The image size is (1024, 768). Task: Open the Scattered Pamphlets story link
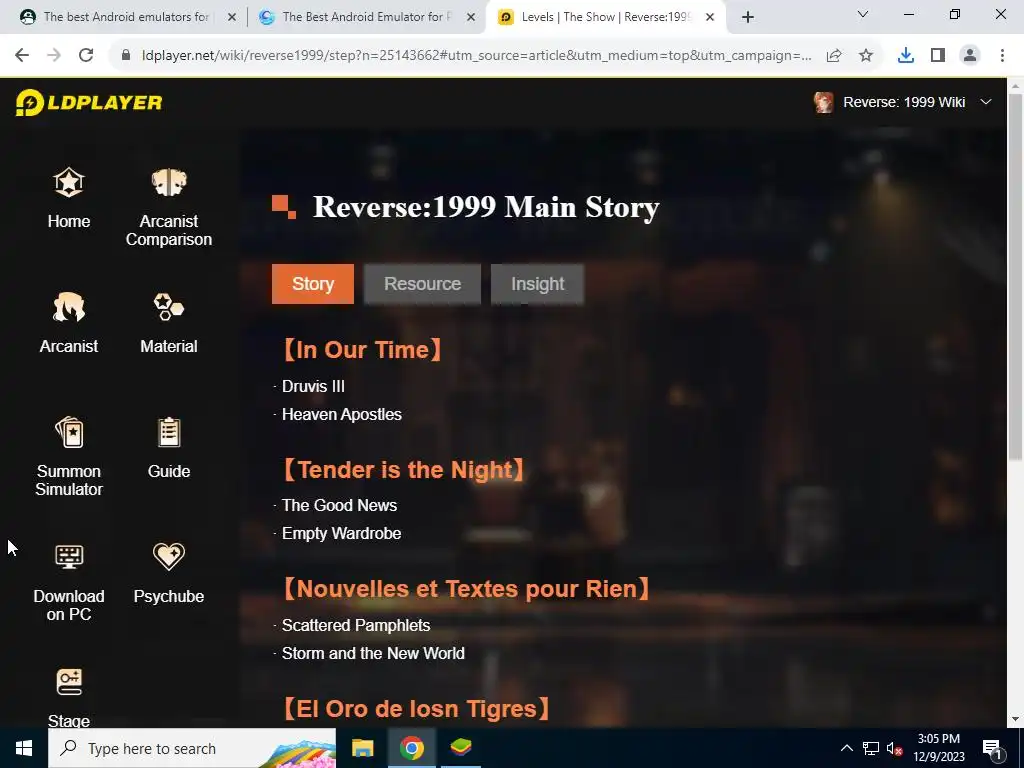coord(356,626)
